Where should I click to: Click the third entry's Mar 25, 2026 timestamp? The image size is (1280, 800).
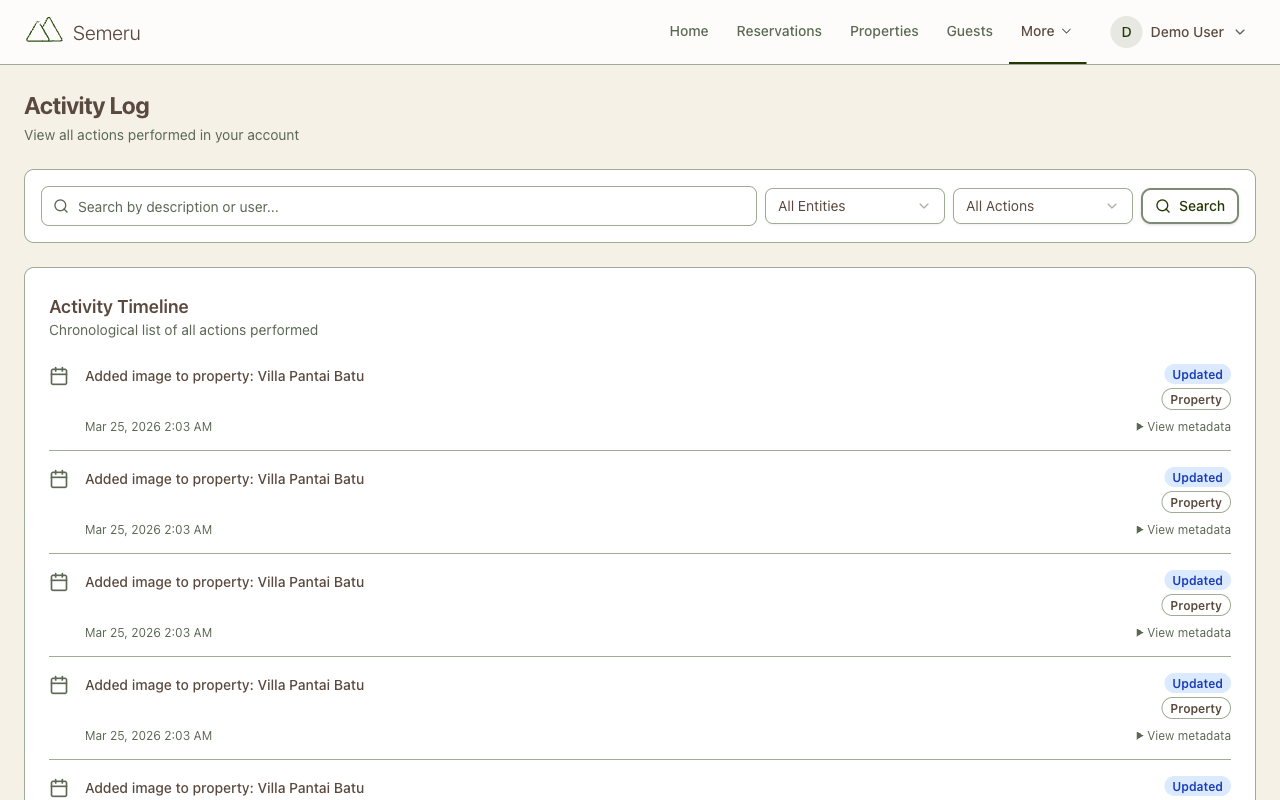click(149, 633)
